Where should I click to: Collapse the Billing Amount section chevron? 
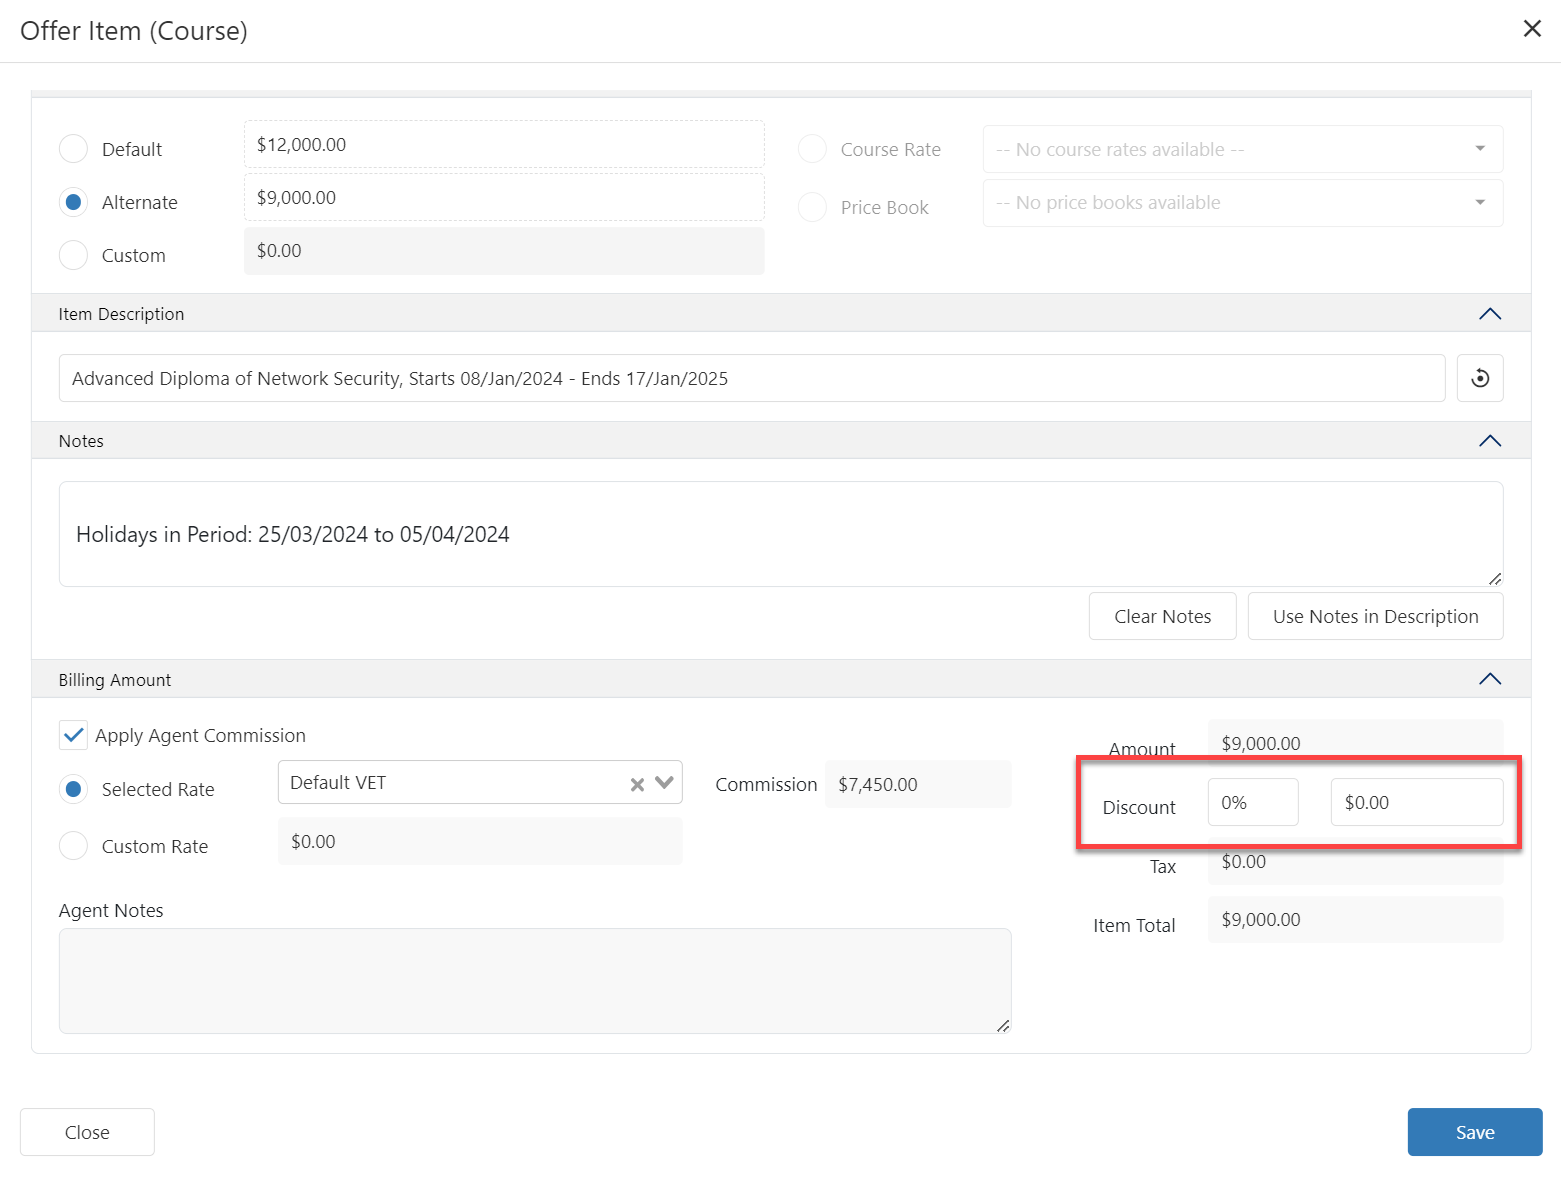tap(1489, 679)
